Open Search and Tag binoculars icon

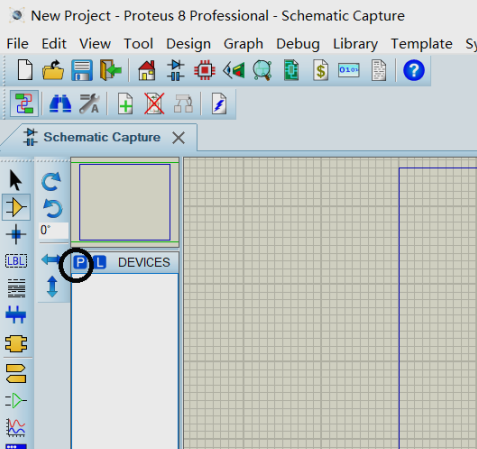60,104
